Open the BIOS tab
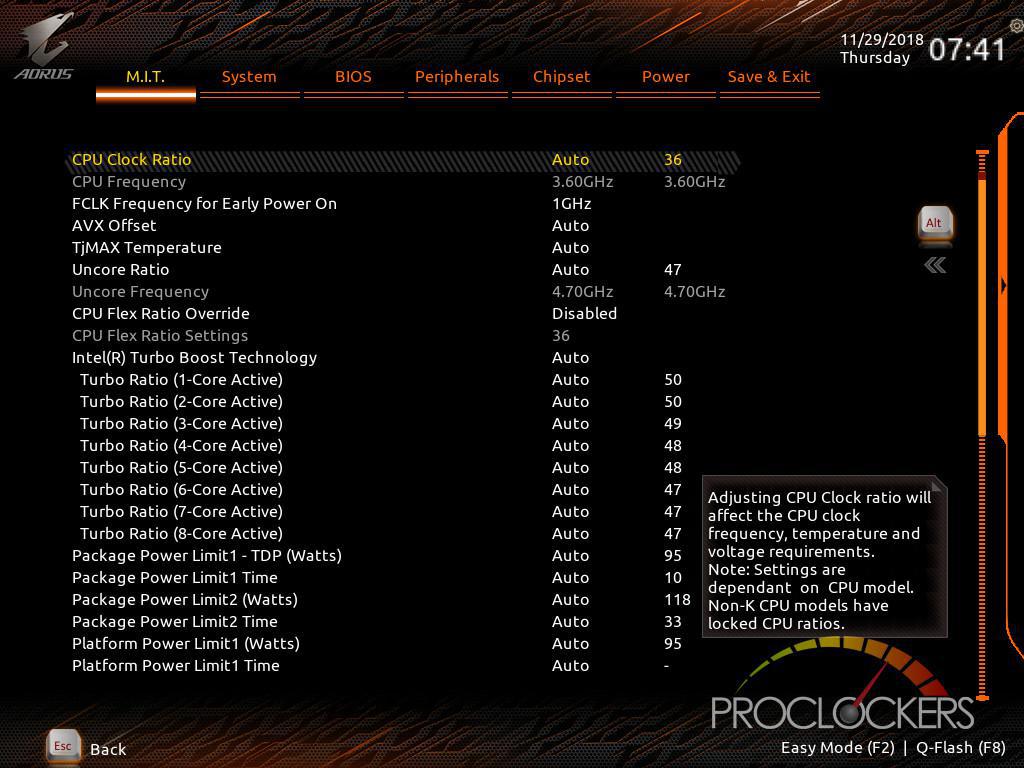The image size is (1024, 768). click(353, 78)
